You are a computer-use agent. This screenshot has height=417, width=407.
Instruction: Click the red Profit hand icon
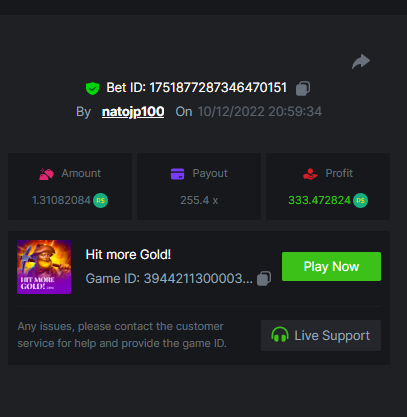point(310,174)
